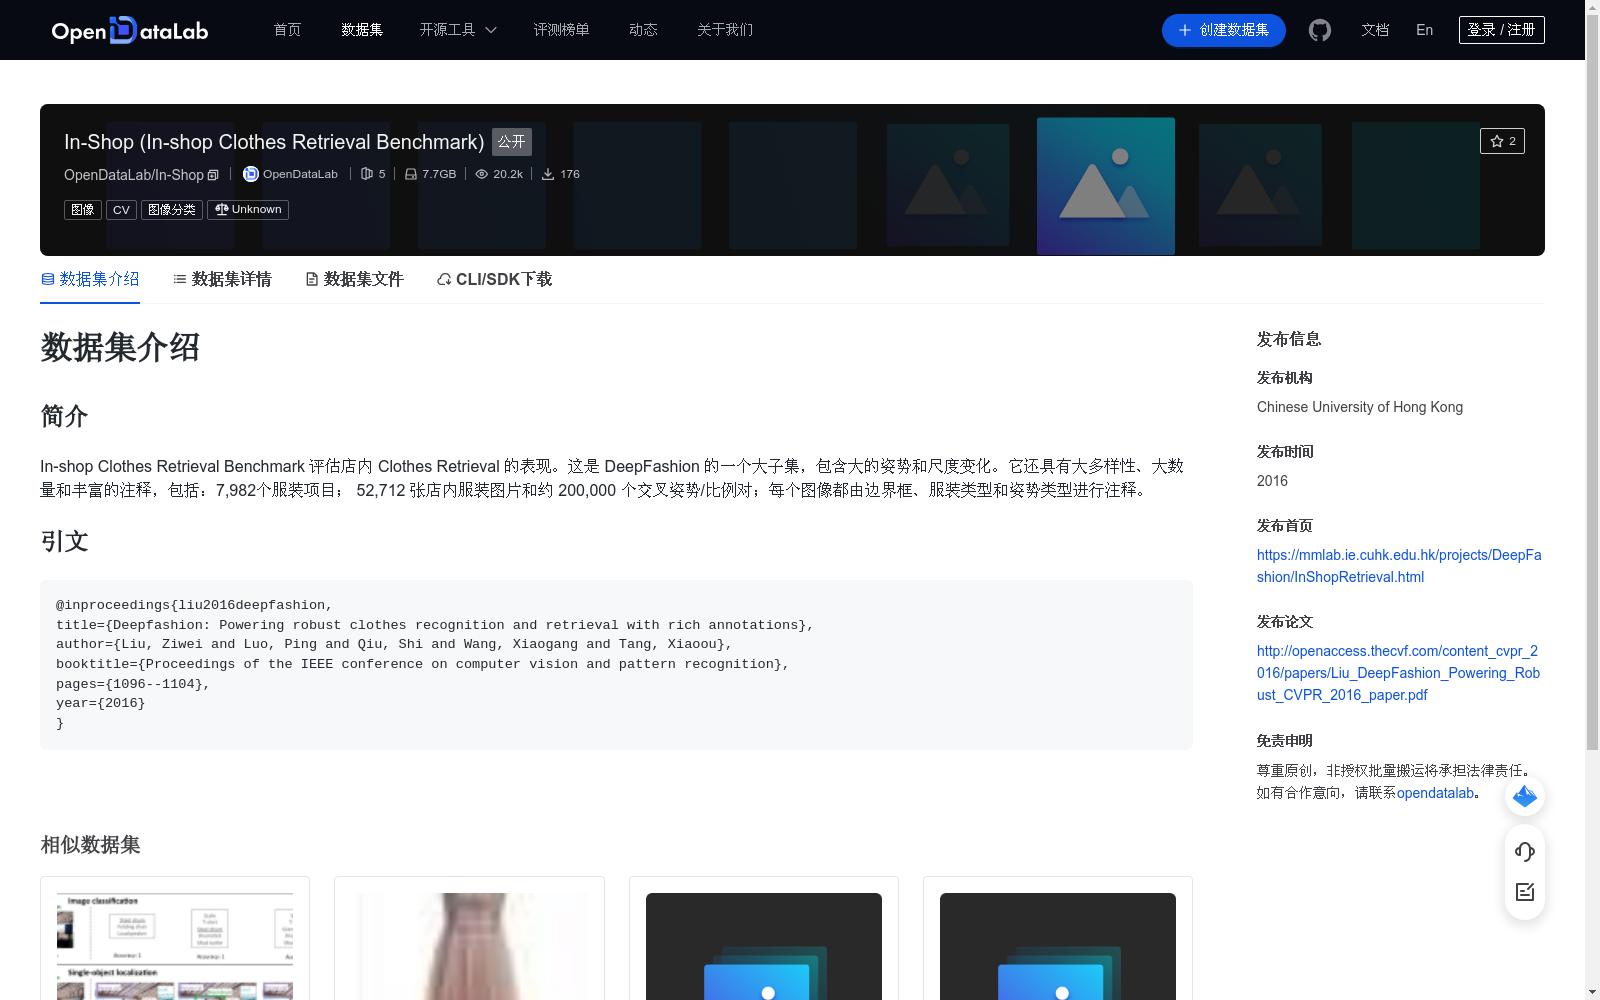Click the highlighted banner image placeholder
1600x1000 pixels.
(x=1106, y=186)
